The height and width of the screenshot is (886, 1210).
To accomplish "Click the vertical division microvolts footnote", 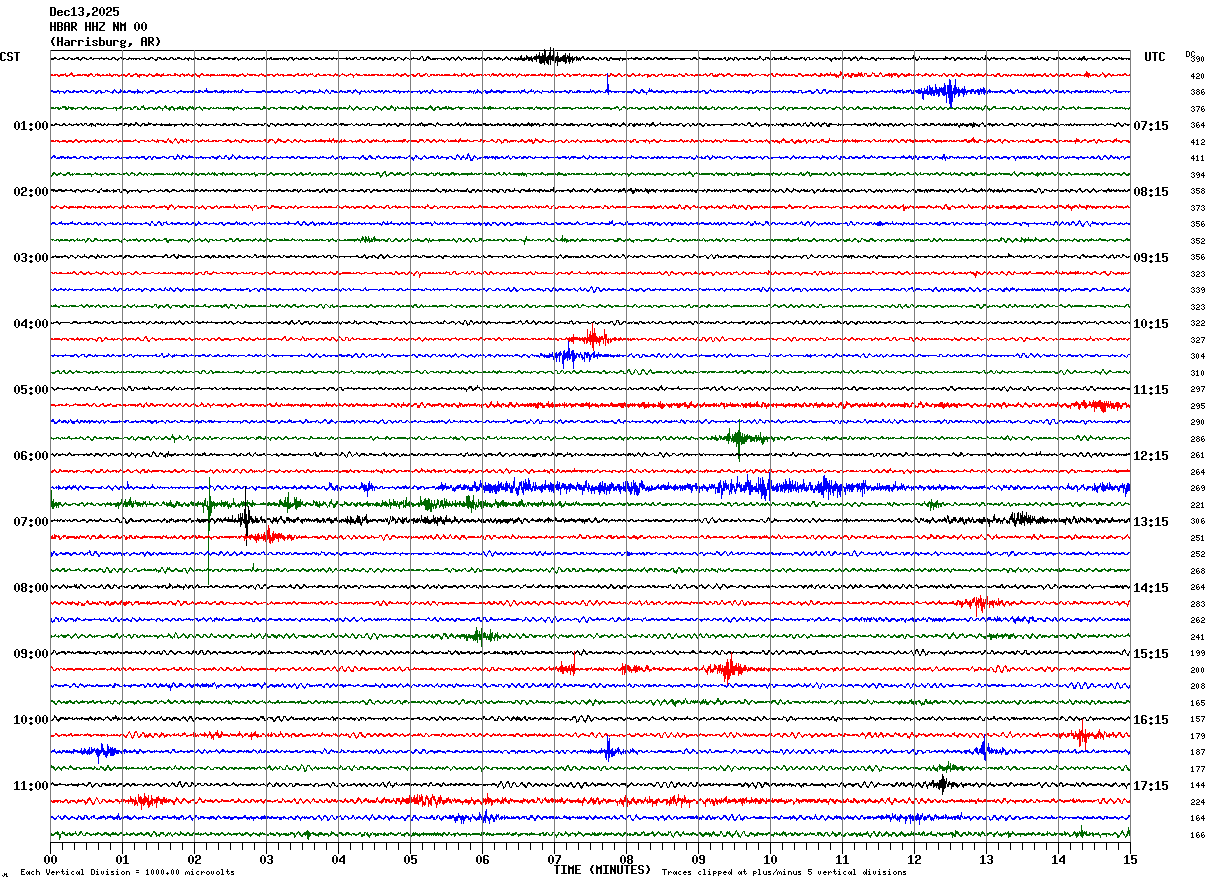I will (127, 872).
